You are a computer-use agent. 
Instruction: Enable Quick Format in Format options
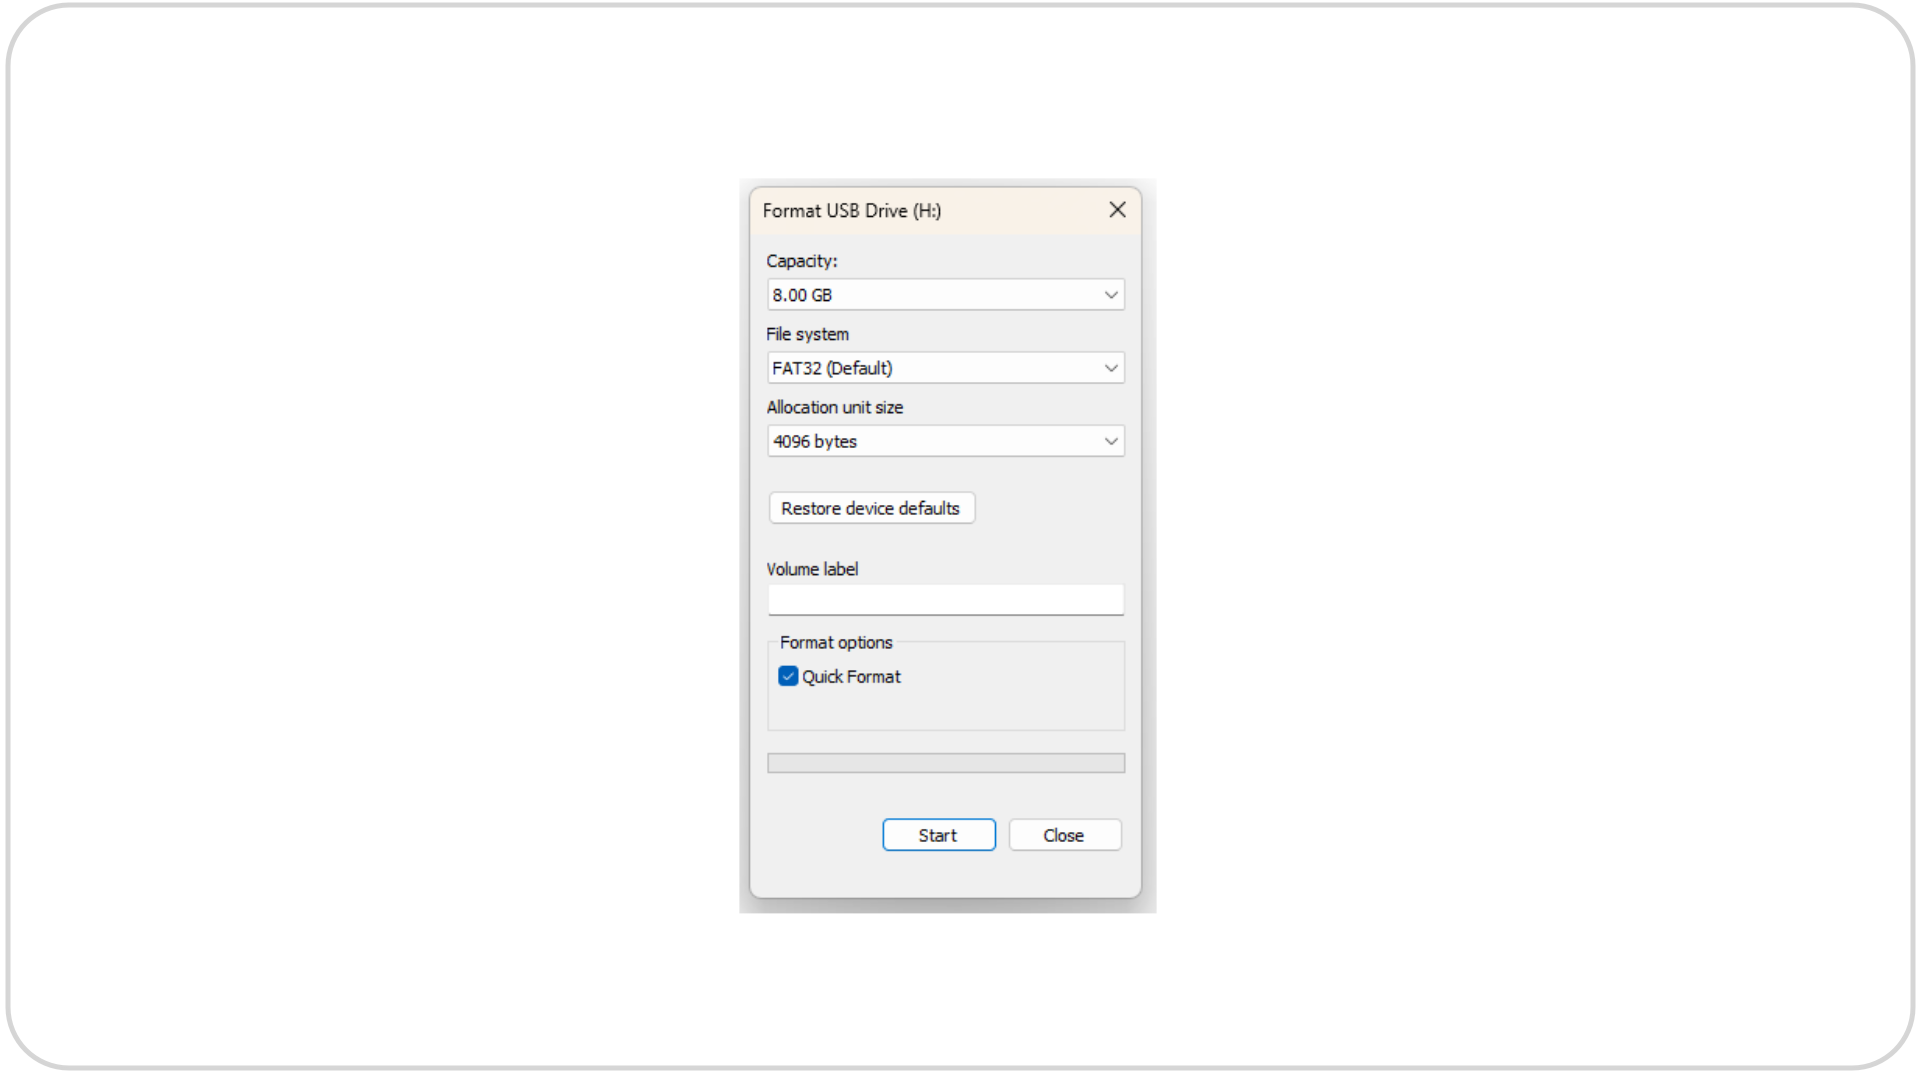point(787,676)
